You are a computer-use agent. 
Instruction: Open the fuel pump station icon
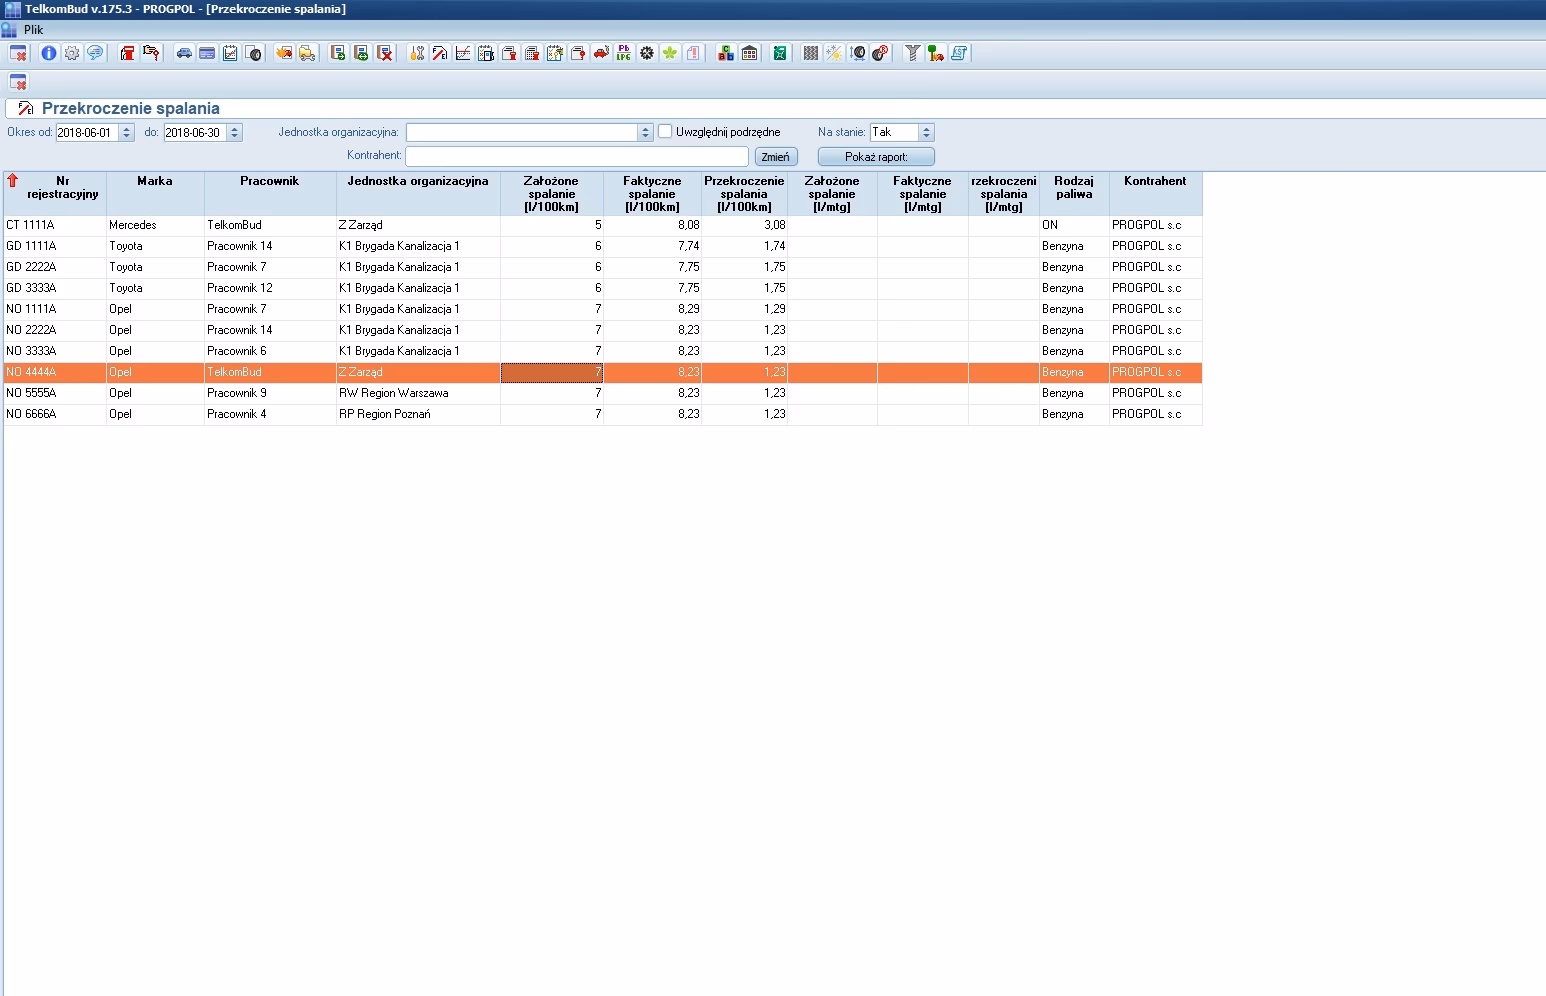[x=127, y=53]
